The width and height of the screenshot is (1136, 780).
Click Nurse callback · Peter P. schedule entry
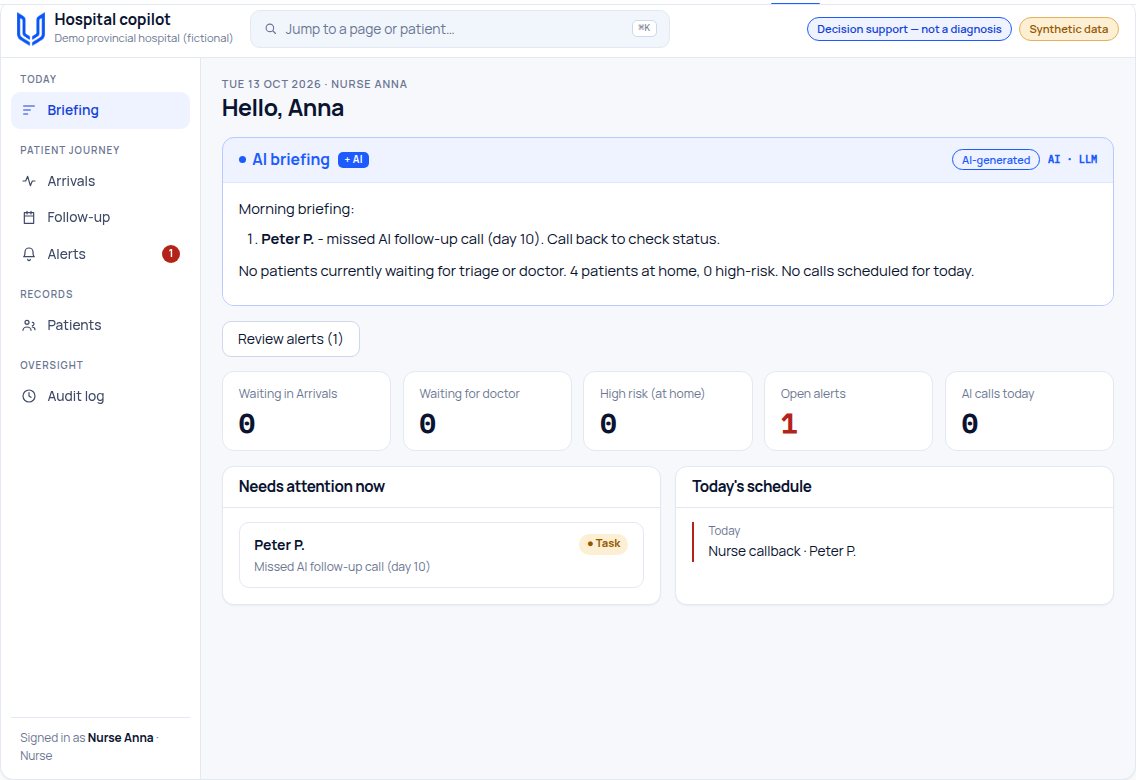click(782, 551)
